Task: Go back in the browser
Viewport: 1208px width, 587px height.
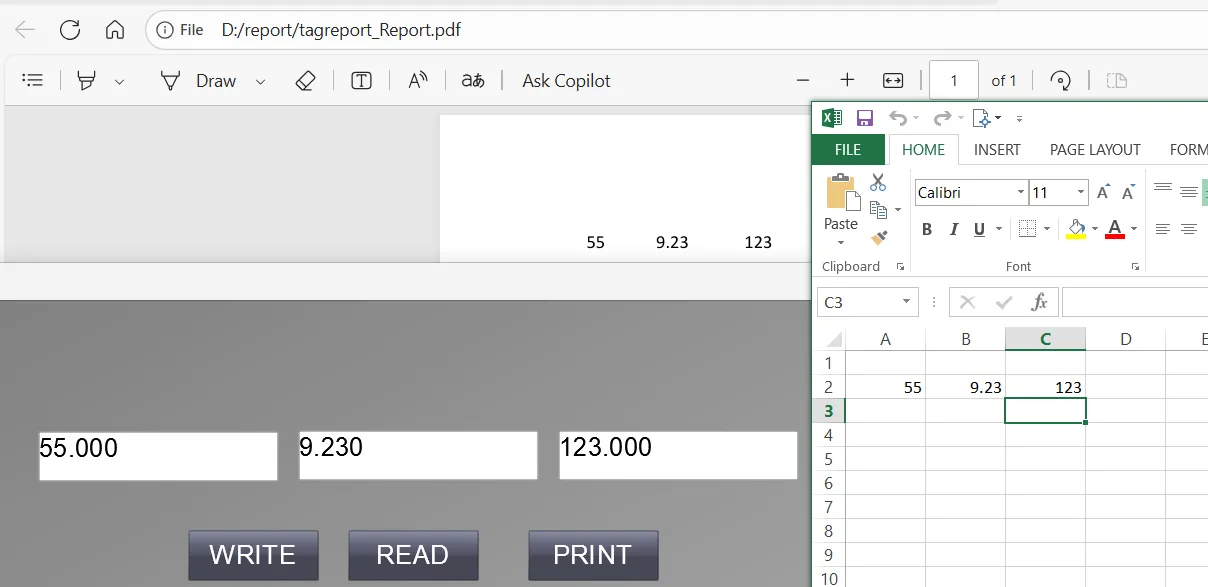Action: click(25, 30)
